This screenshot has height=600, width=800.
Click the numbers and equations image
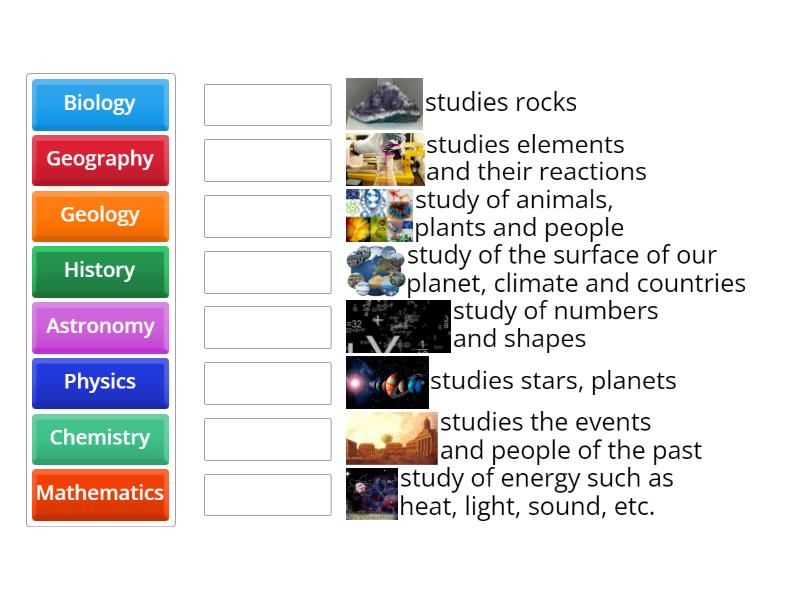coord(397,326)
